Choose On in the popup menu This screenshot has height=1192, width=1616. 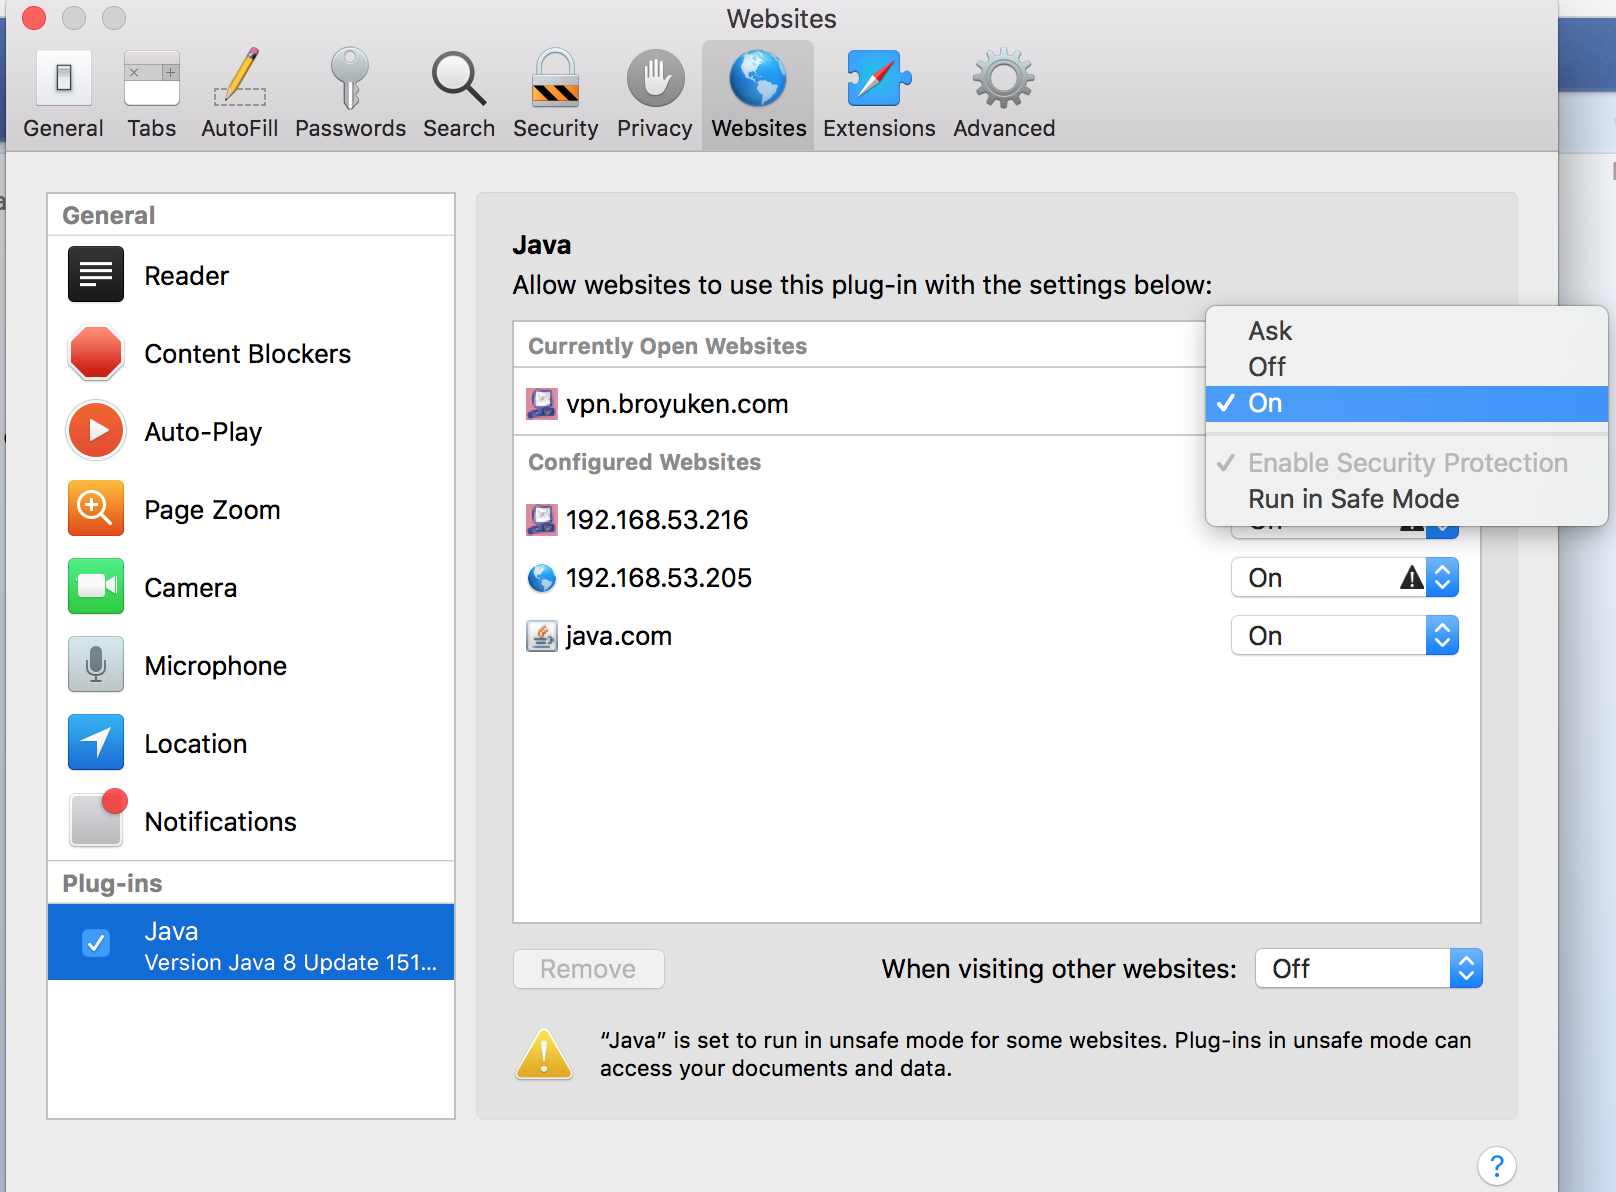pos(1407,403)
